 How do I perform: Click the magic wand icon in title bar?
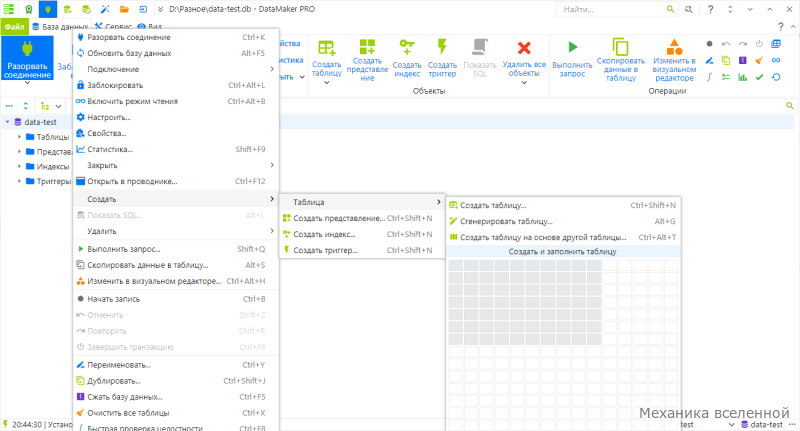[x=105, y=9]
